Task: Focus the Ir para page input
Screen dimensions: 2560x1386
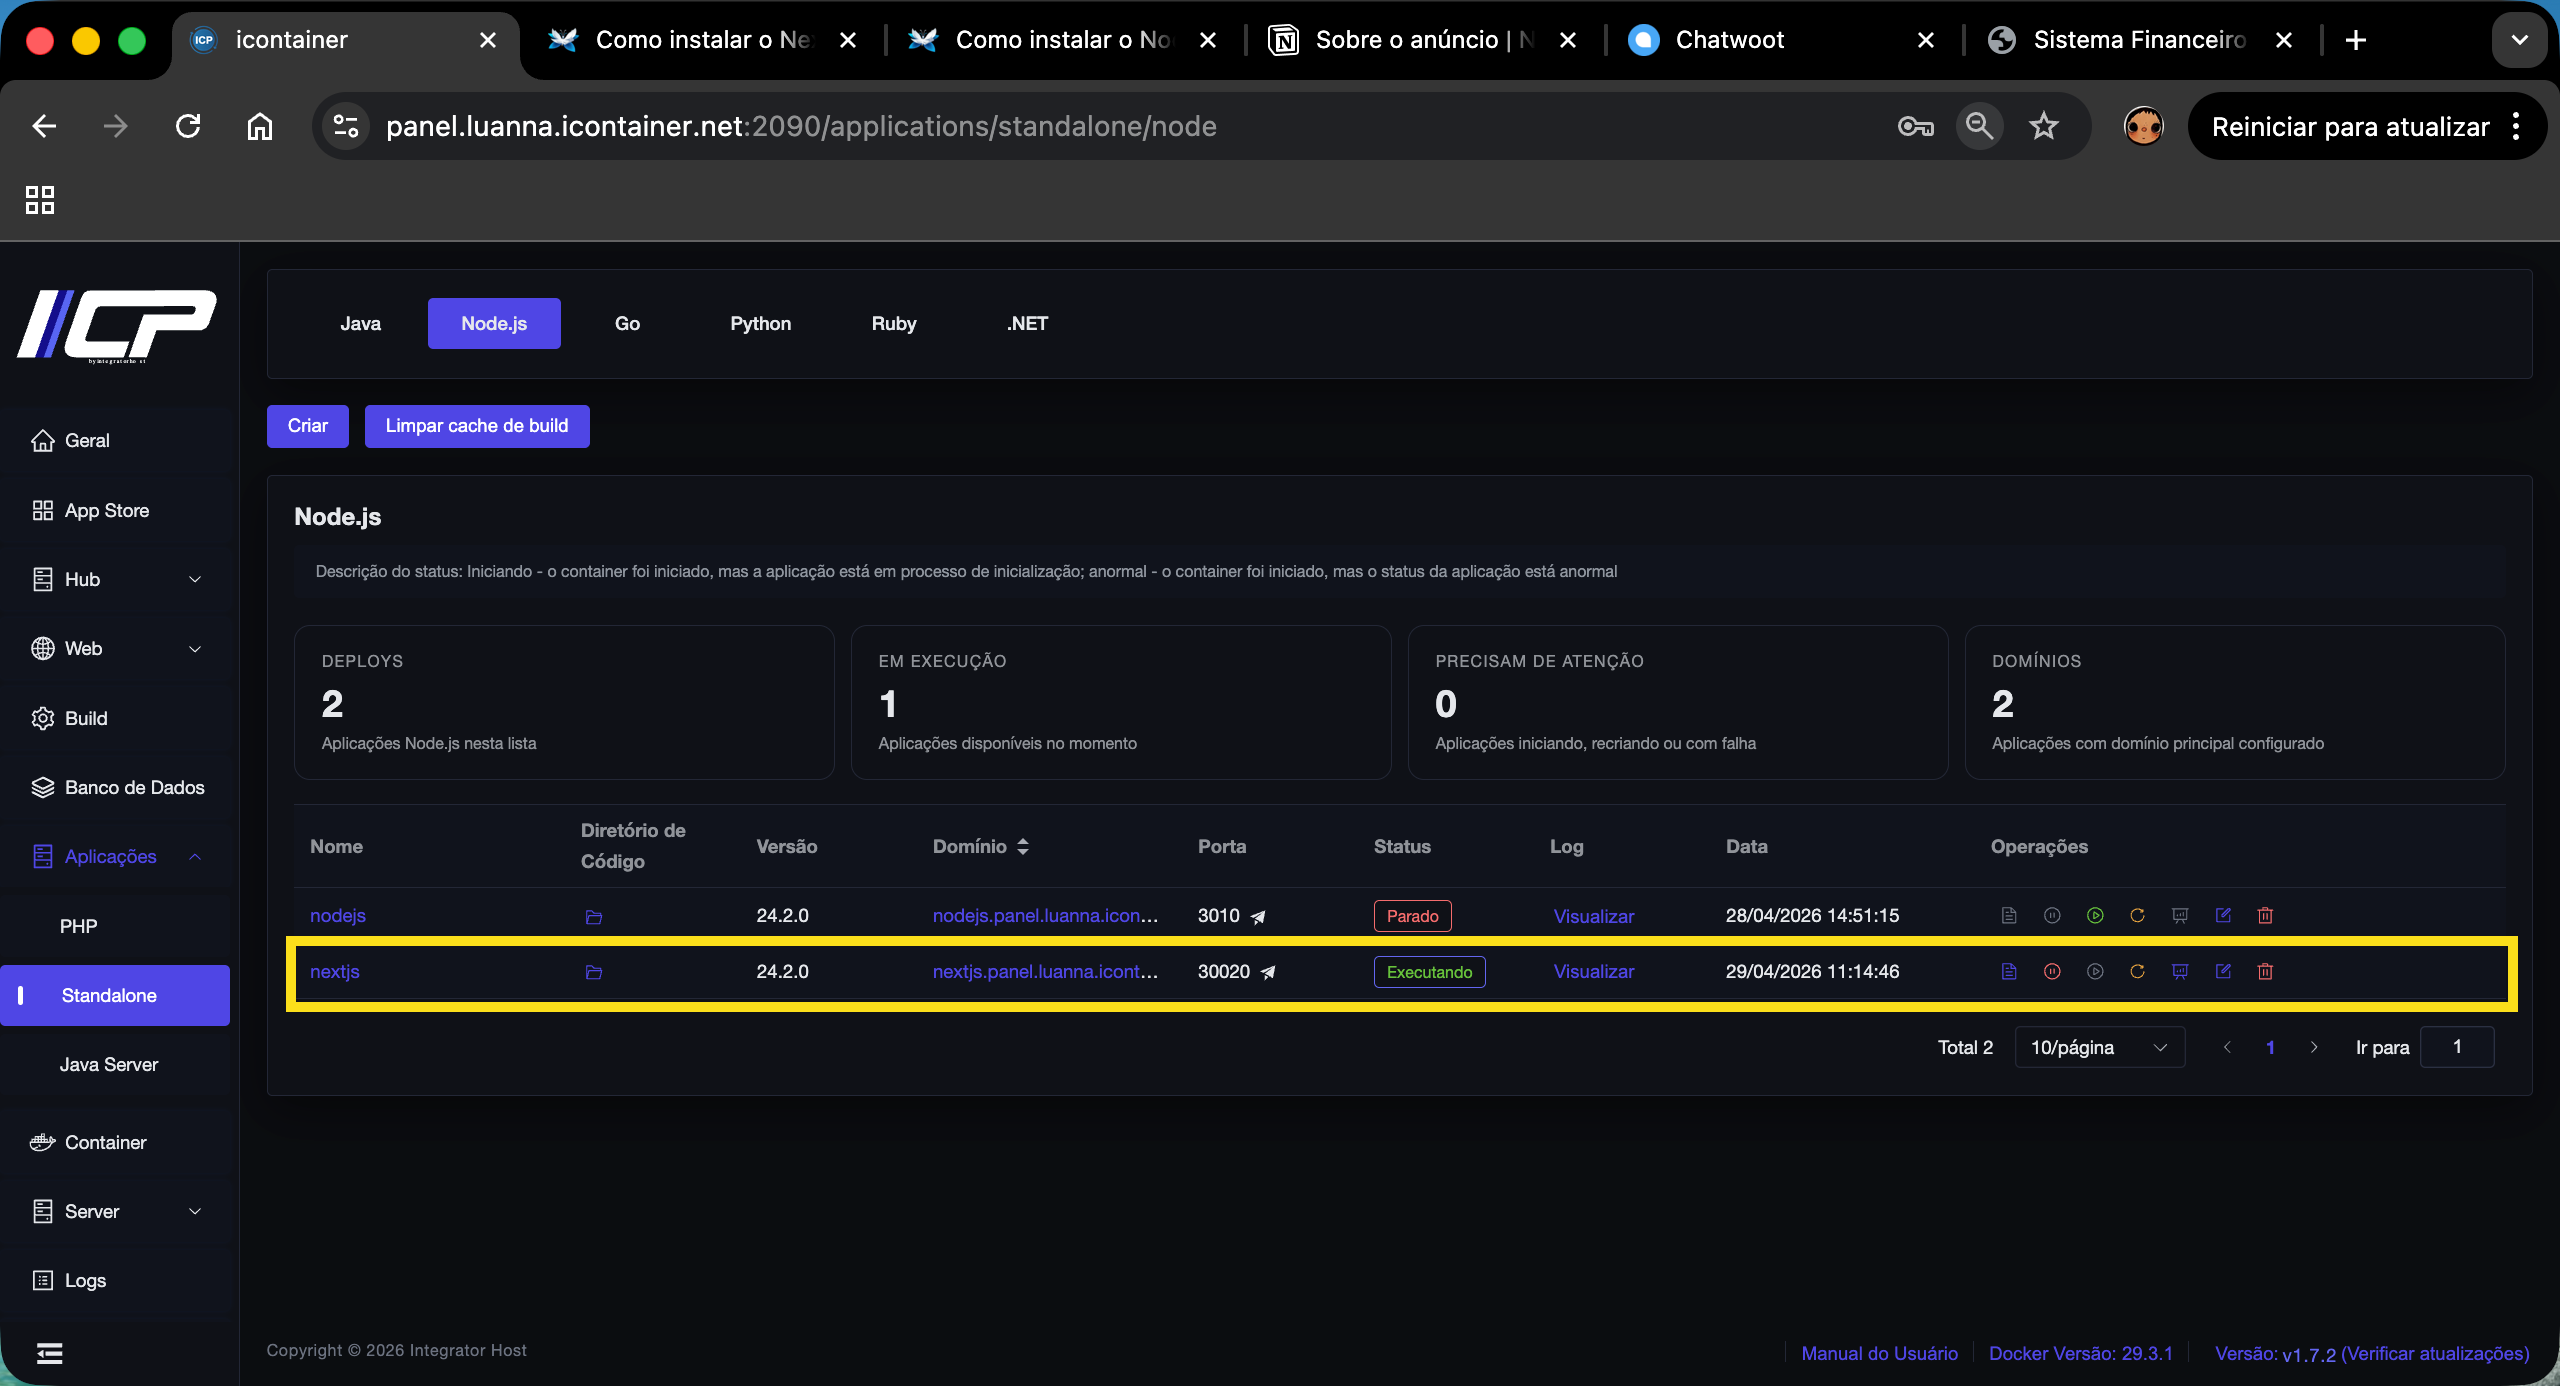Action: pos(2457,1047)
